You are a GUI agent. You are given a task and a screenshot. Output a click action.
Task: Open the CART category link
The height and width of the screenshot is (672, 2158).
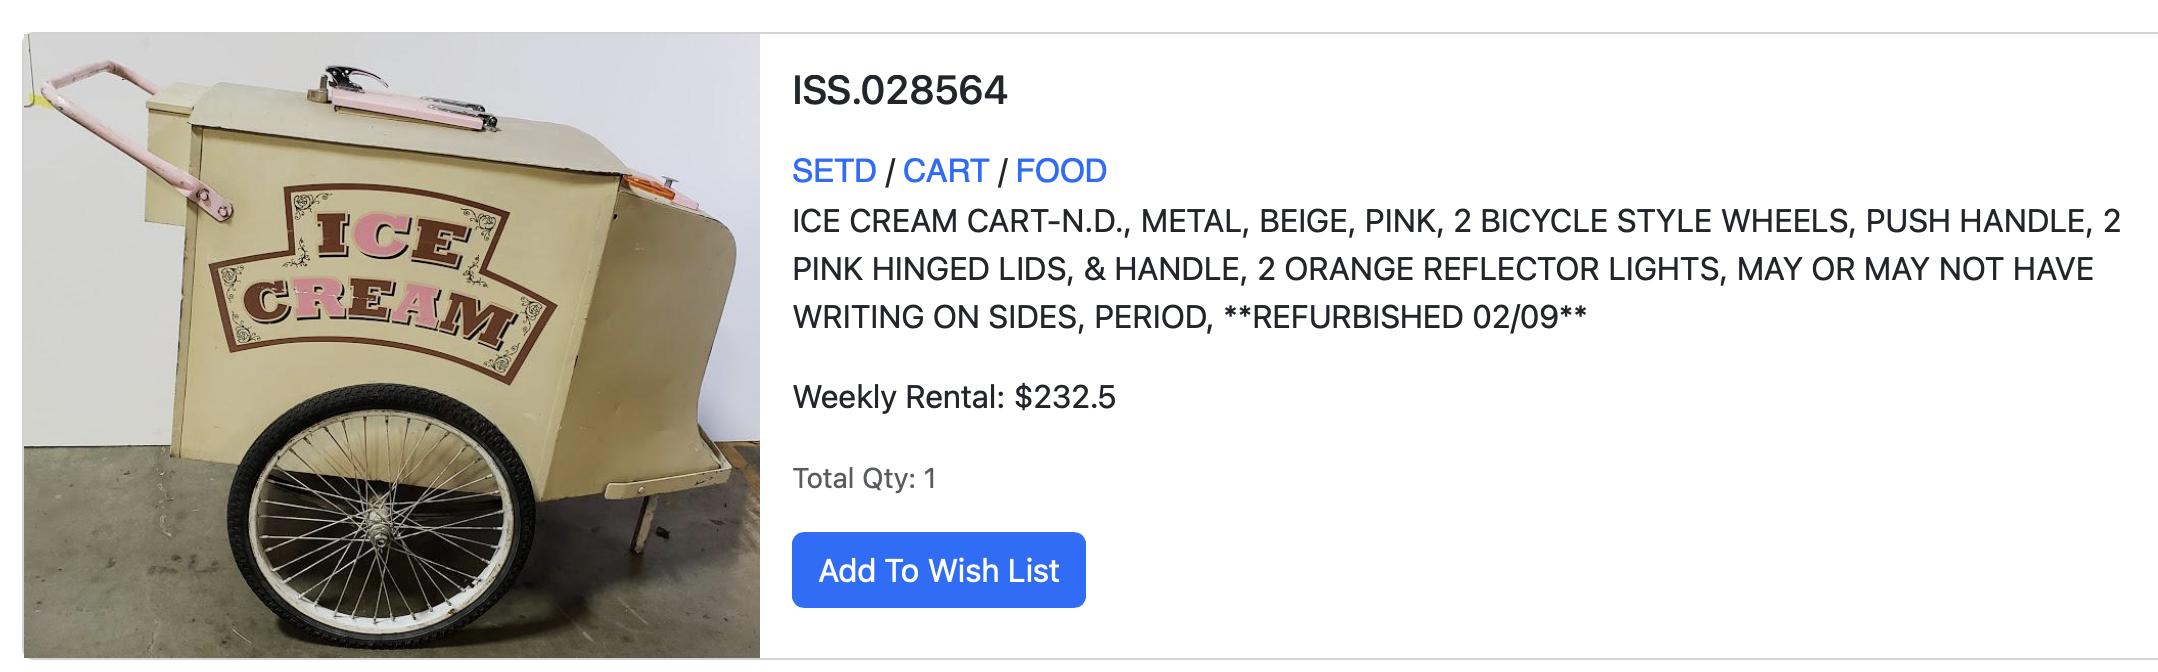point(945,171)
